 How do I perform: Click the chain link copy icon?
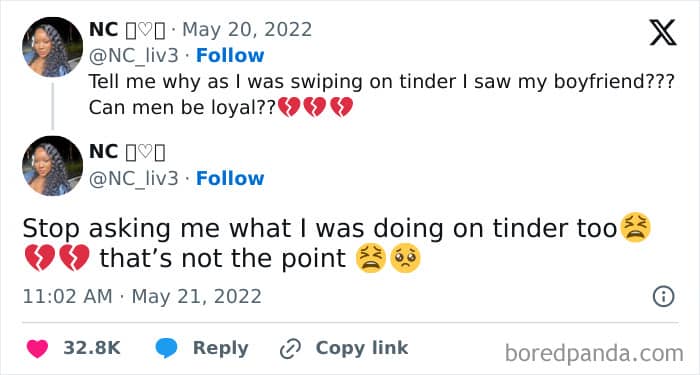(290, 349)
